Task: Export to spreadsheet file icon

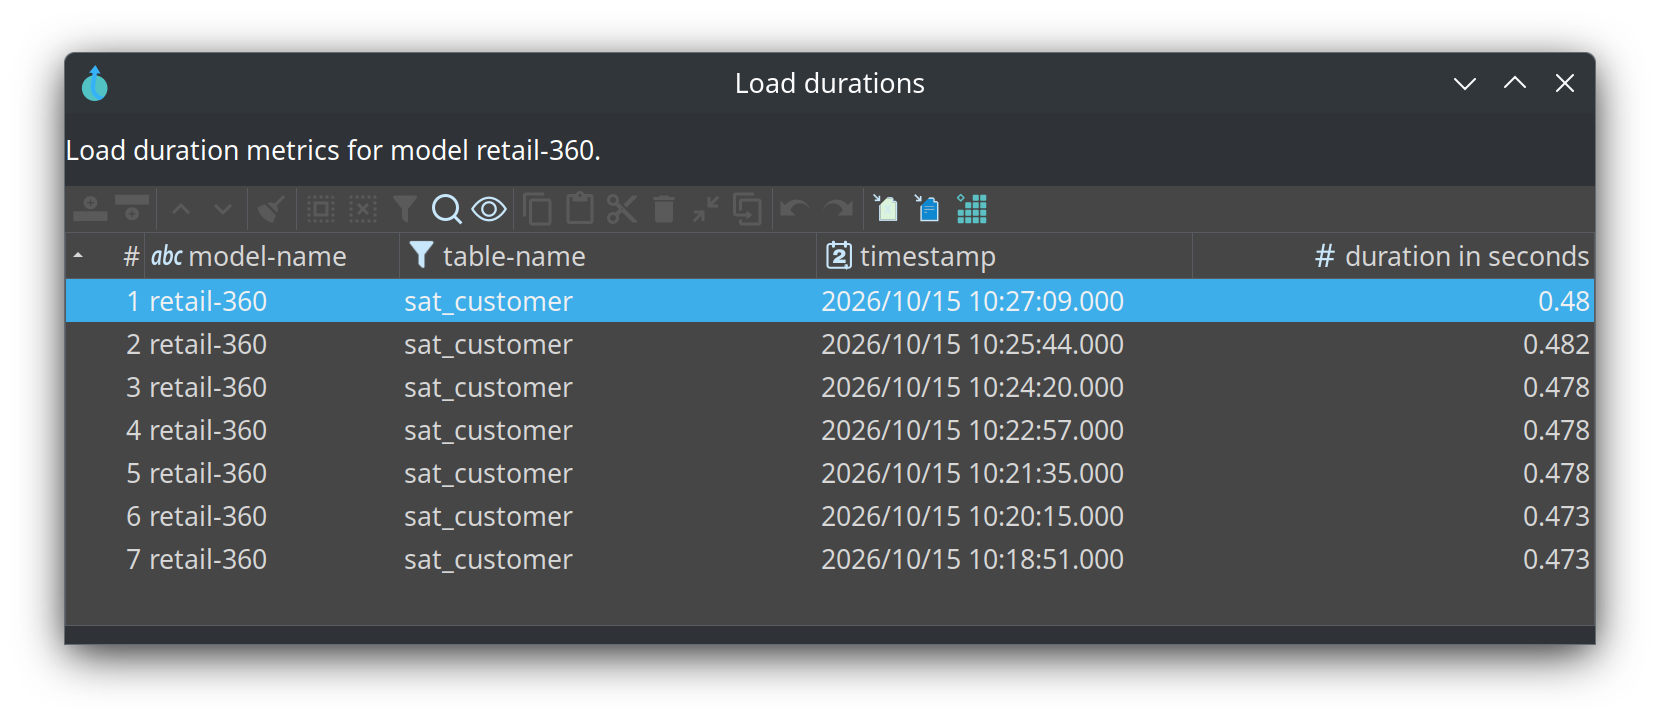Action: [885, 208]
